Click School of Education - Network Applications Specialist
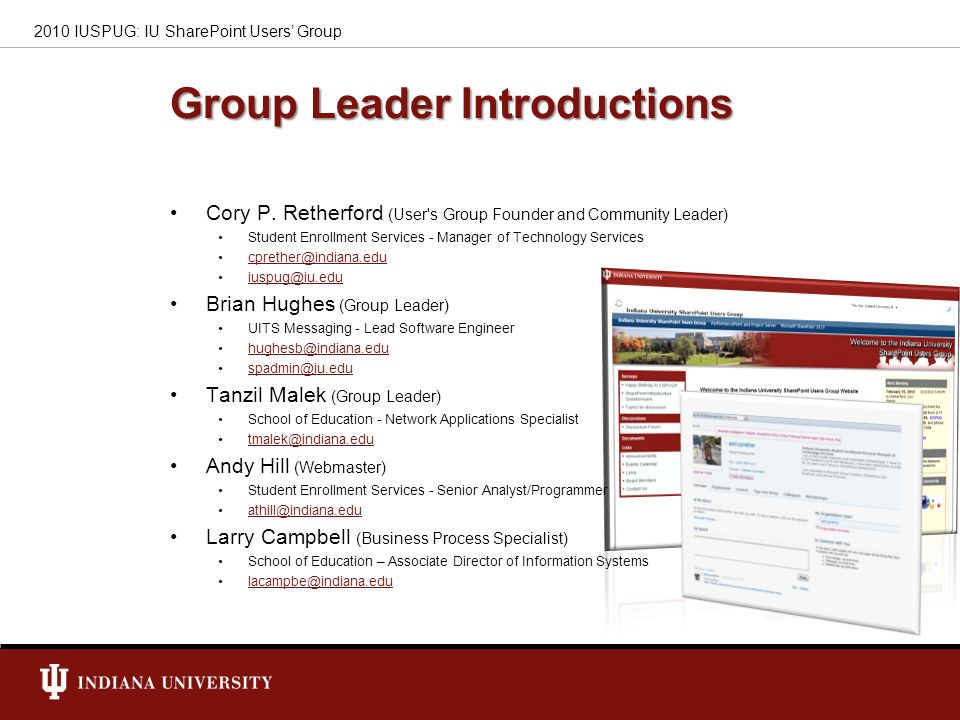This screenshot has width=960, height=720. pyautogui.click(x=413, y=419)
